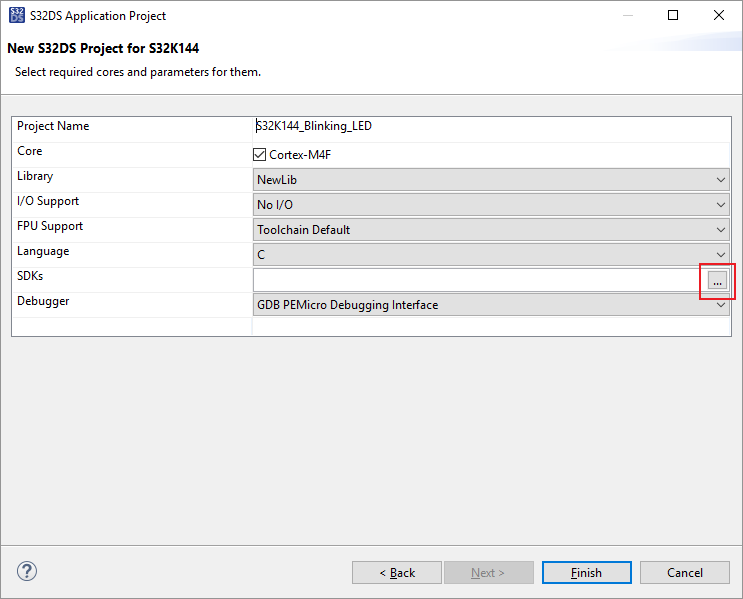This screenshot has height=599, width=743.
Task: Select the Library label
Action: 35,176
